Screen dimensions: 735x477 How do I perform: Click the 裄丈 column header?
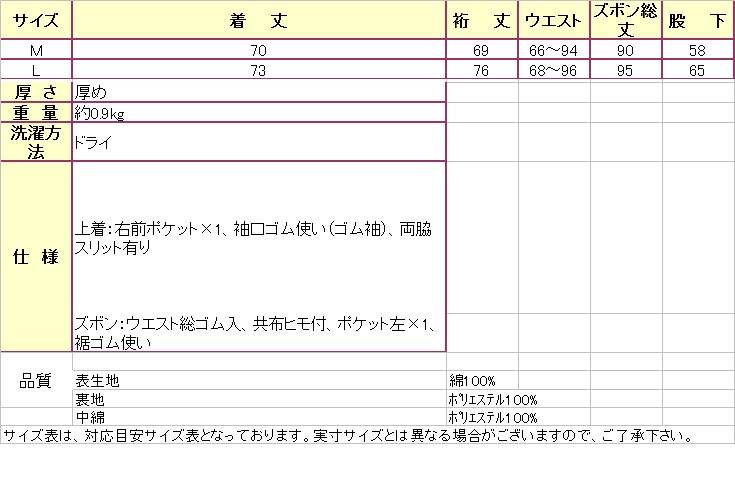tap(482, 20)
